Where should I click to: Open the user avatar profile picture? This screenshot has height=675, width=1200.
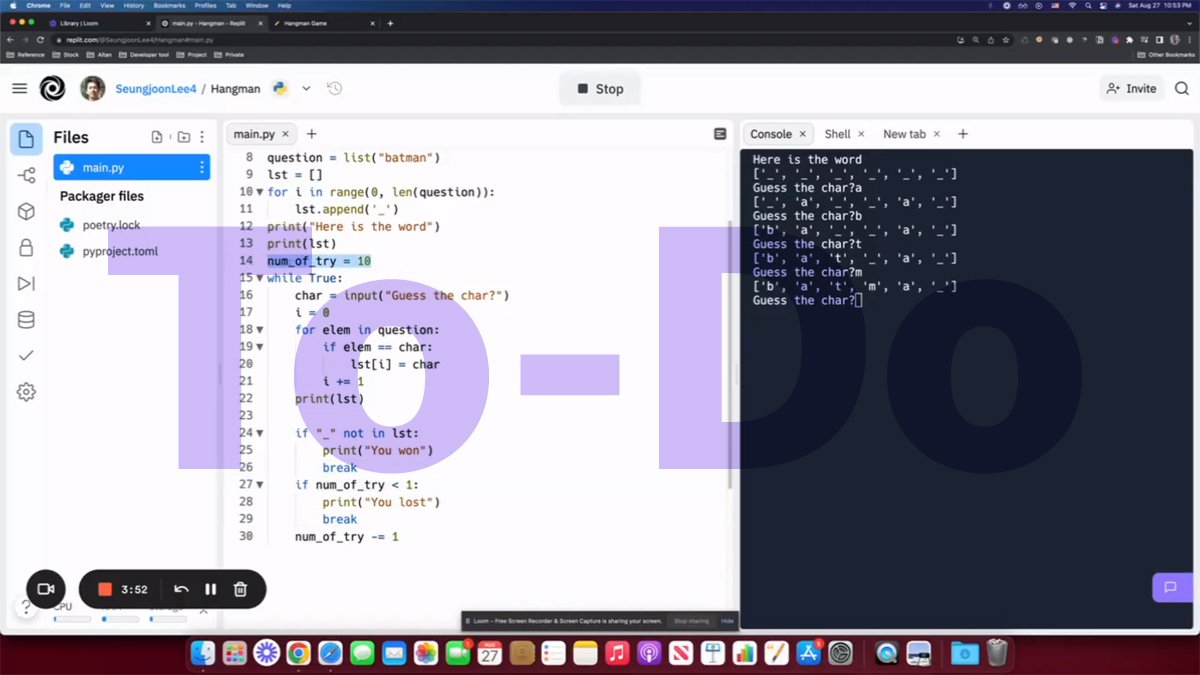click(93, 88)
